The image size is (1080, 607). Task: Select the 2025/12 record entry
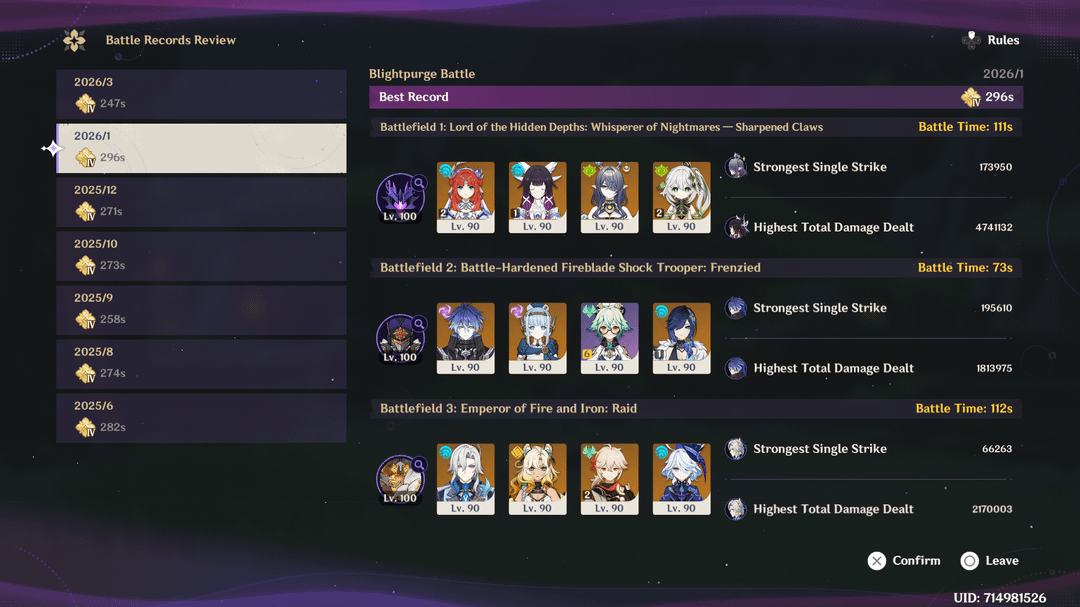[201, 202]
